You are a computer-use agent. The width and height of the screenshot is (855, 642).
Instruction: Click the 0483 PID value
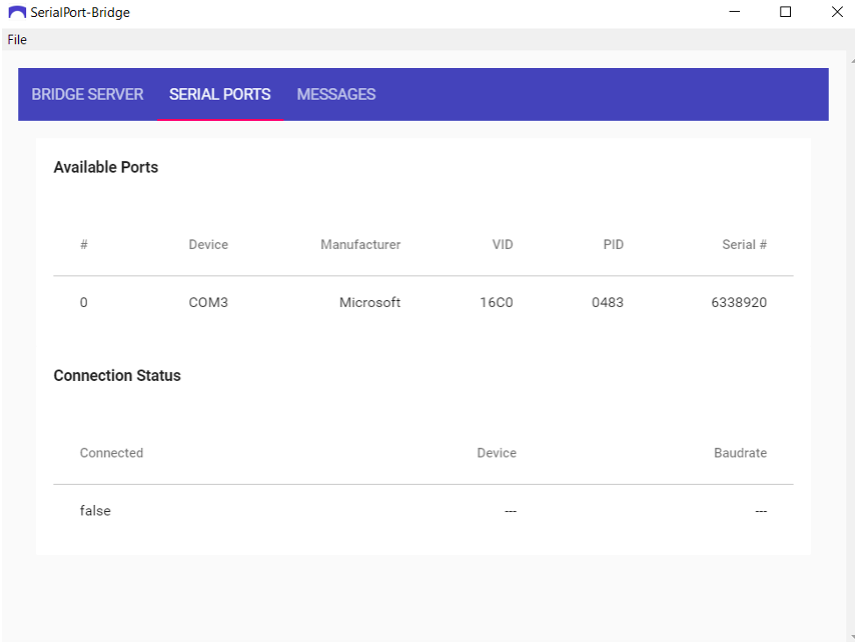[607, 302]
